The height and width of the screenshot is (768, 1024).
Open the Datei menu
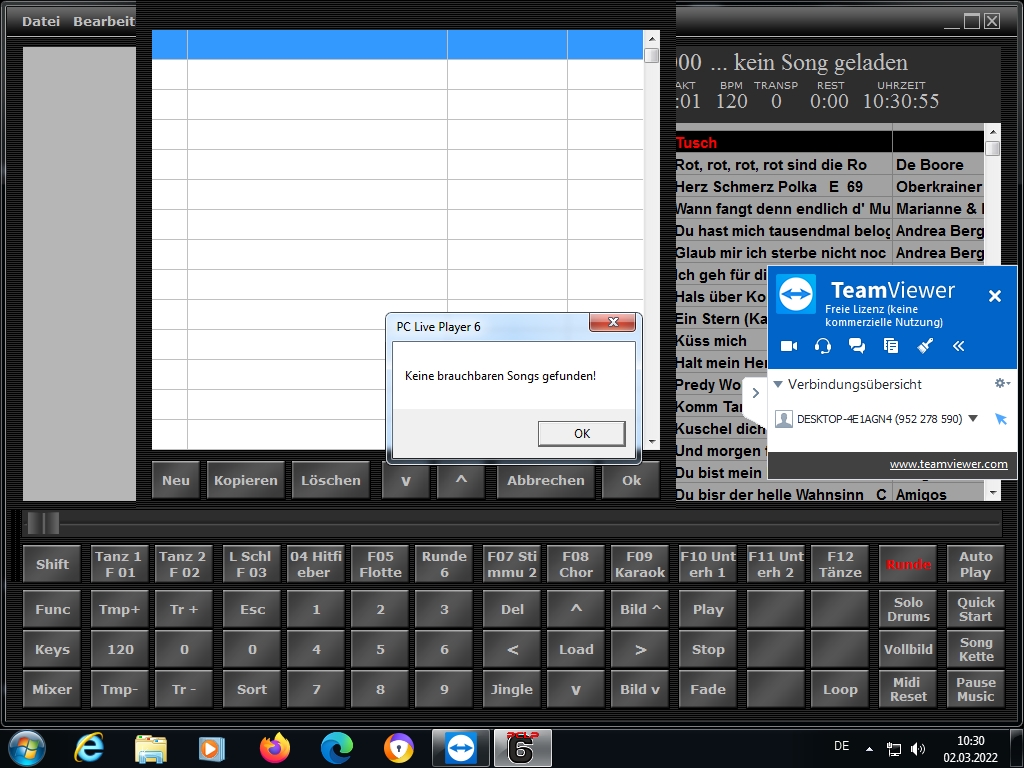pos(41,21)
